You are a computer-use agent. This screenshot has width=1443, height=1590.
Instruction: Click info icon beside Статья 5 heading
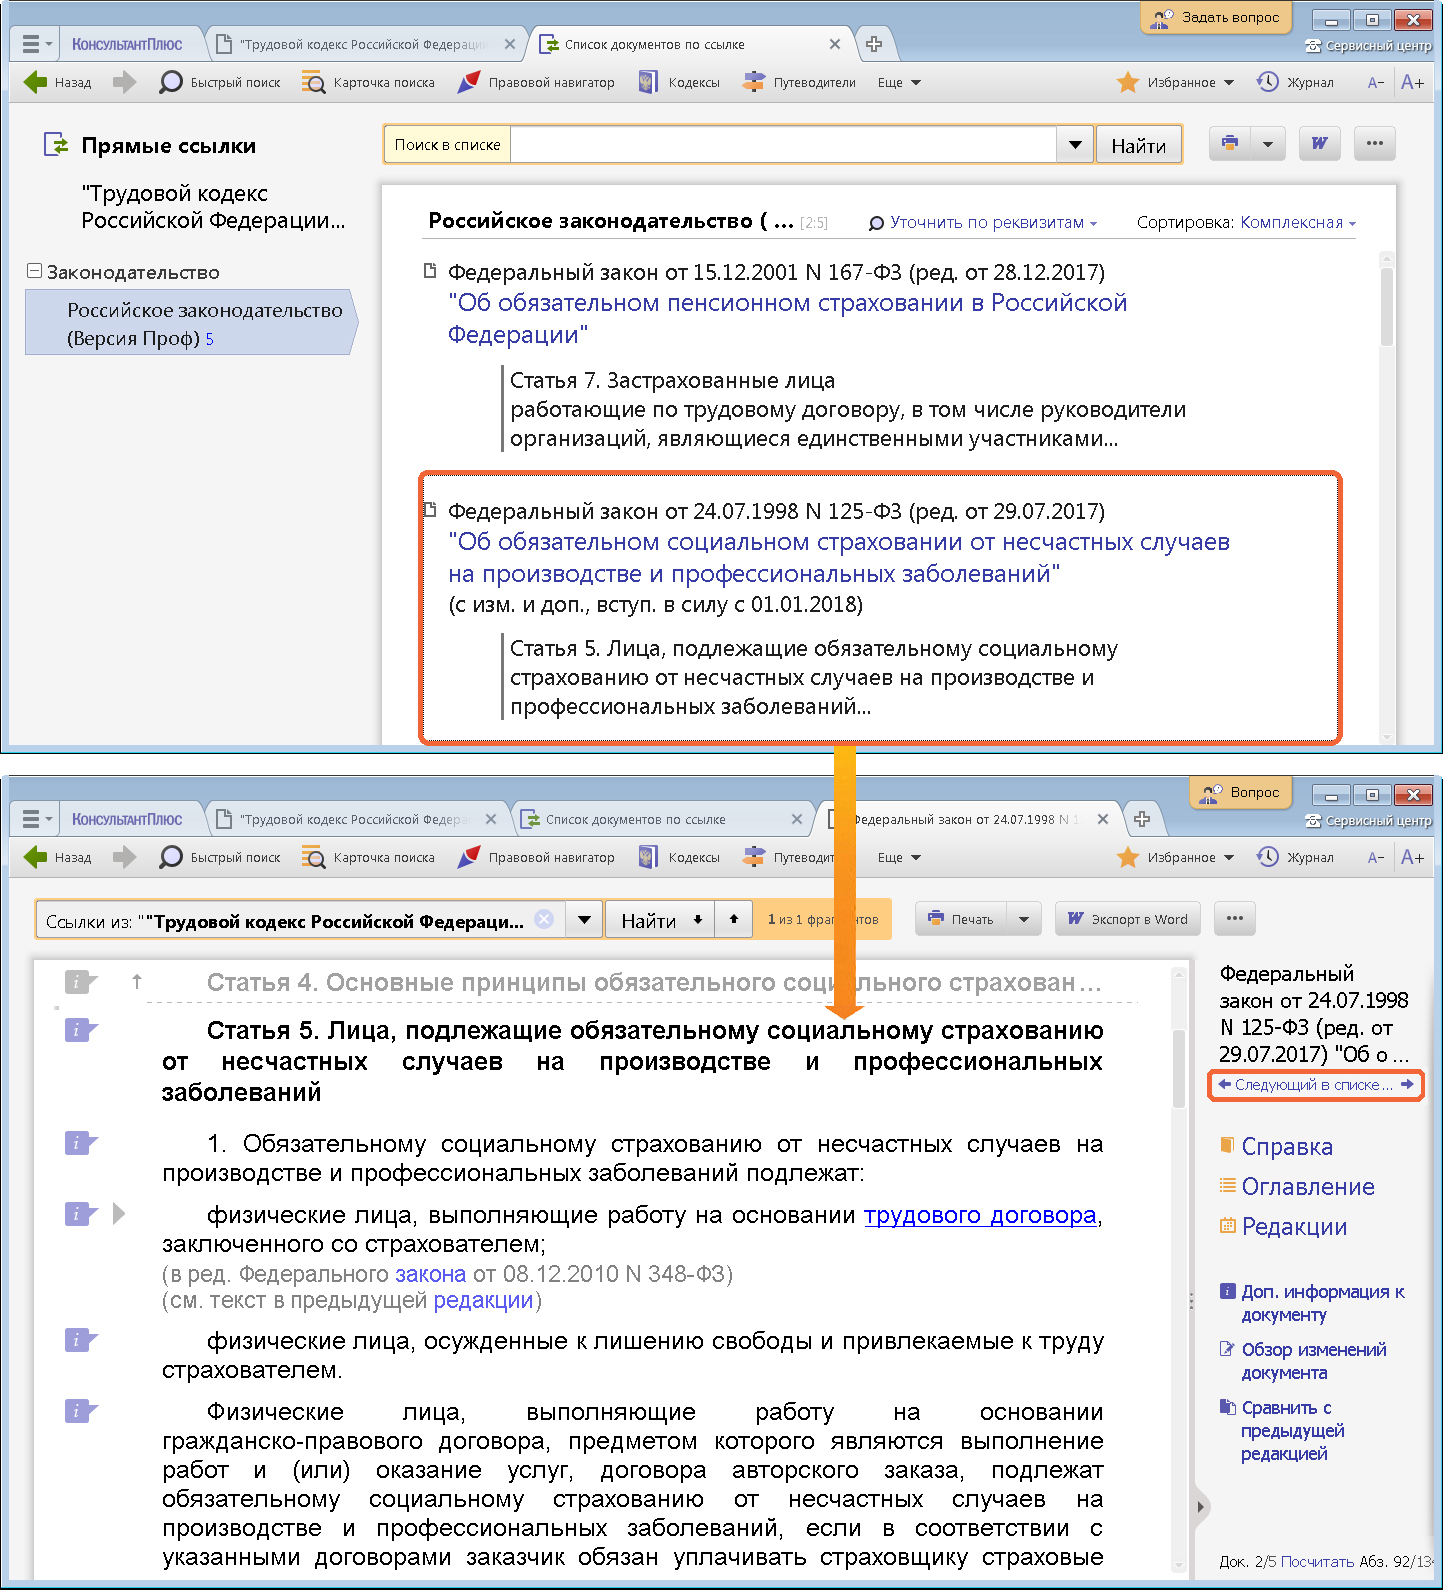tap(80, 1029)
